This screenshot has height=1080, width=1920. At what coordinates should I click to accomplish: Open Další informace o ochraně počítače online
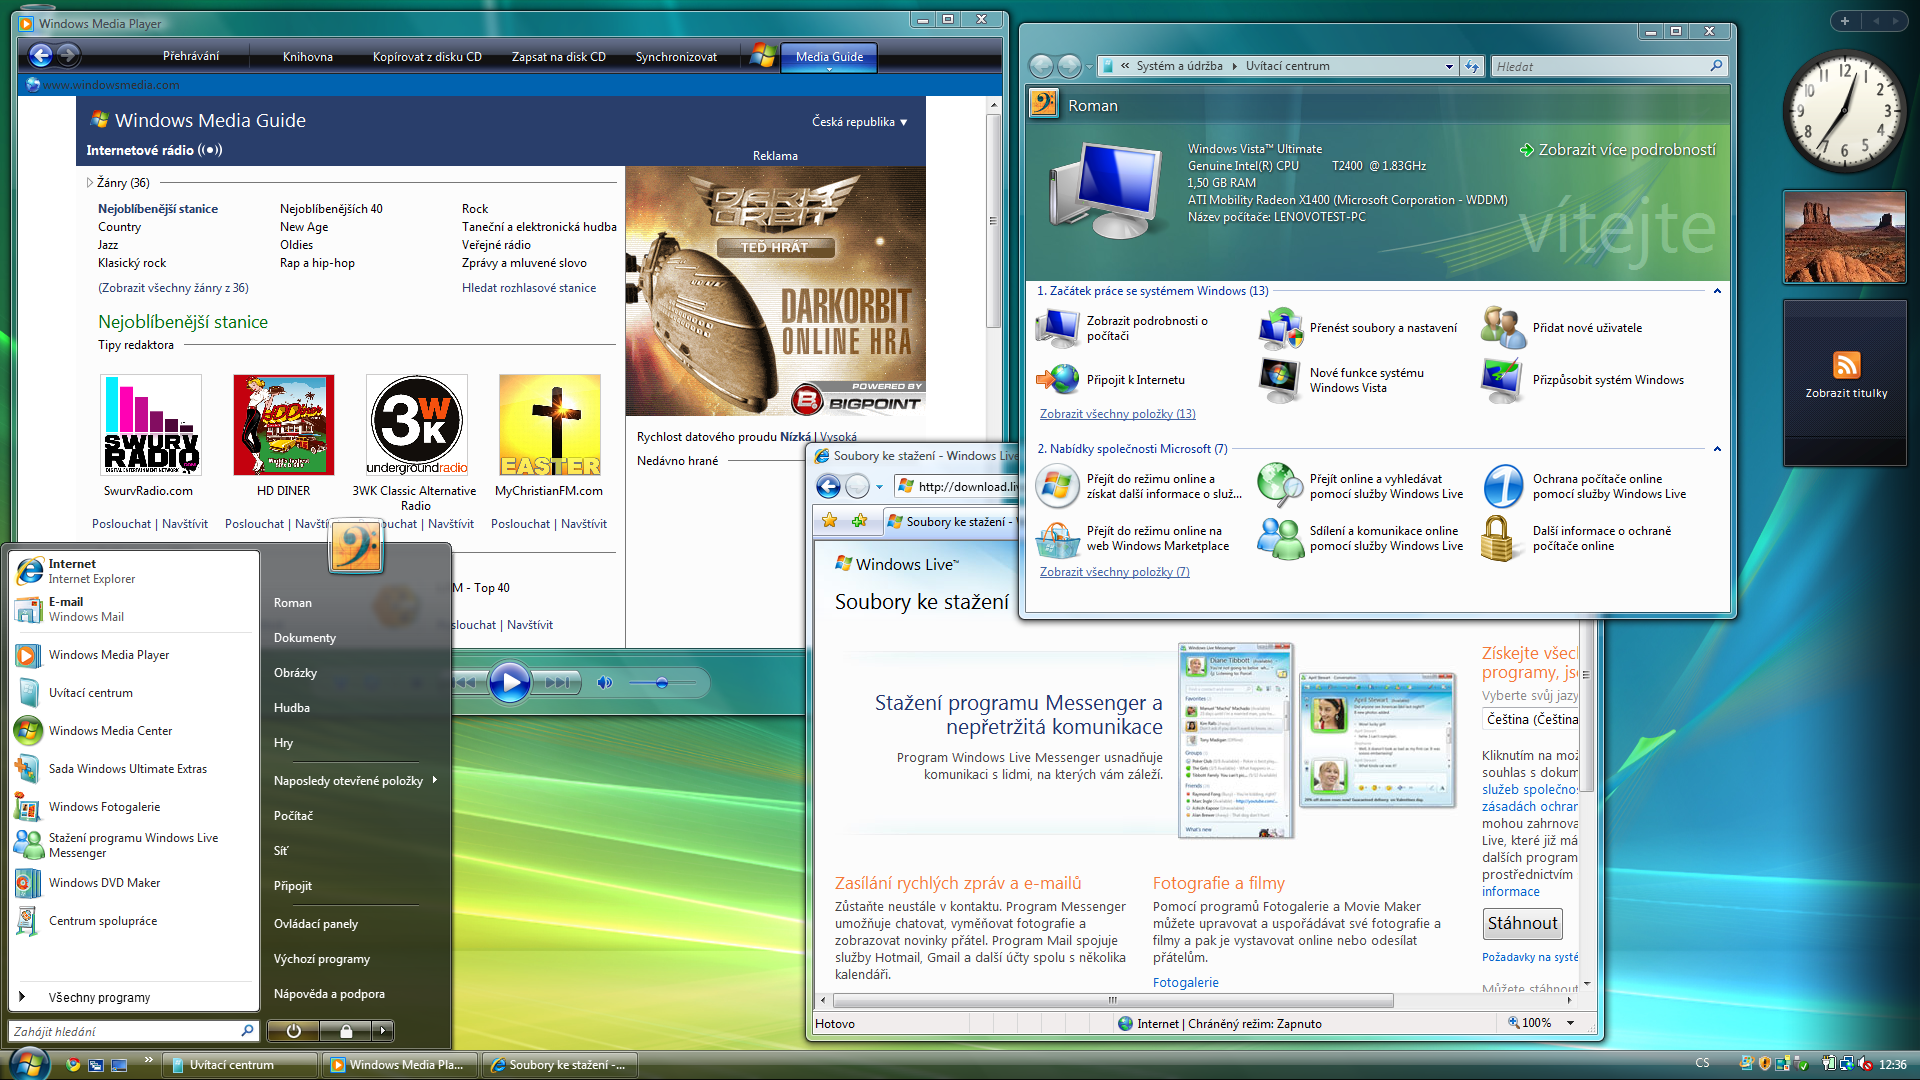pyautogui.click(x=1577, y=538)
